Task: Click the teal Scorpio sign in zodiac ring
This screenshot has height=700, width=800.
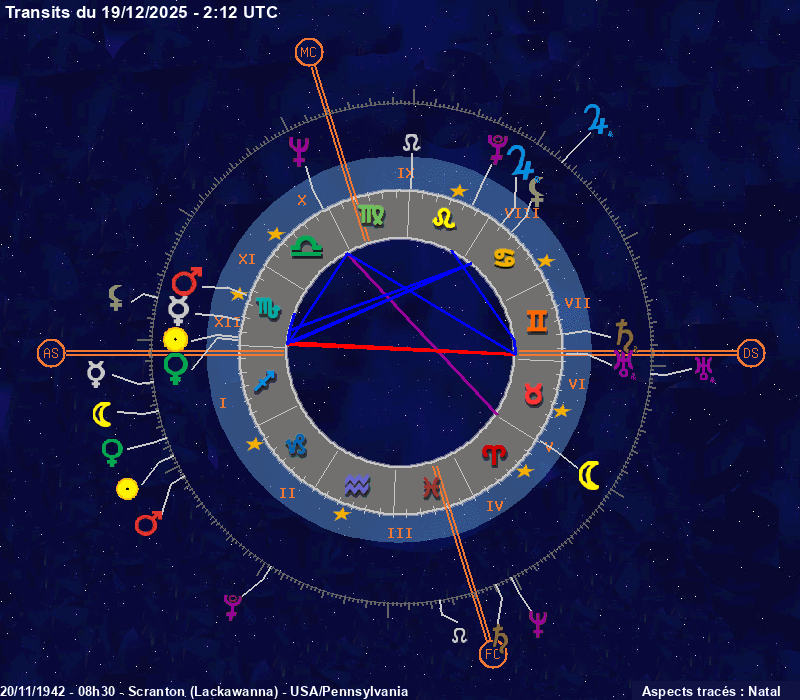Action: pos(268,306)
